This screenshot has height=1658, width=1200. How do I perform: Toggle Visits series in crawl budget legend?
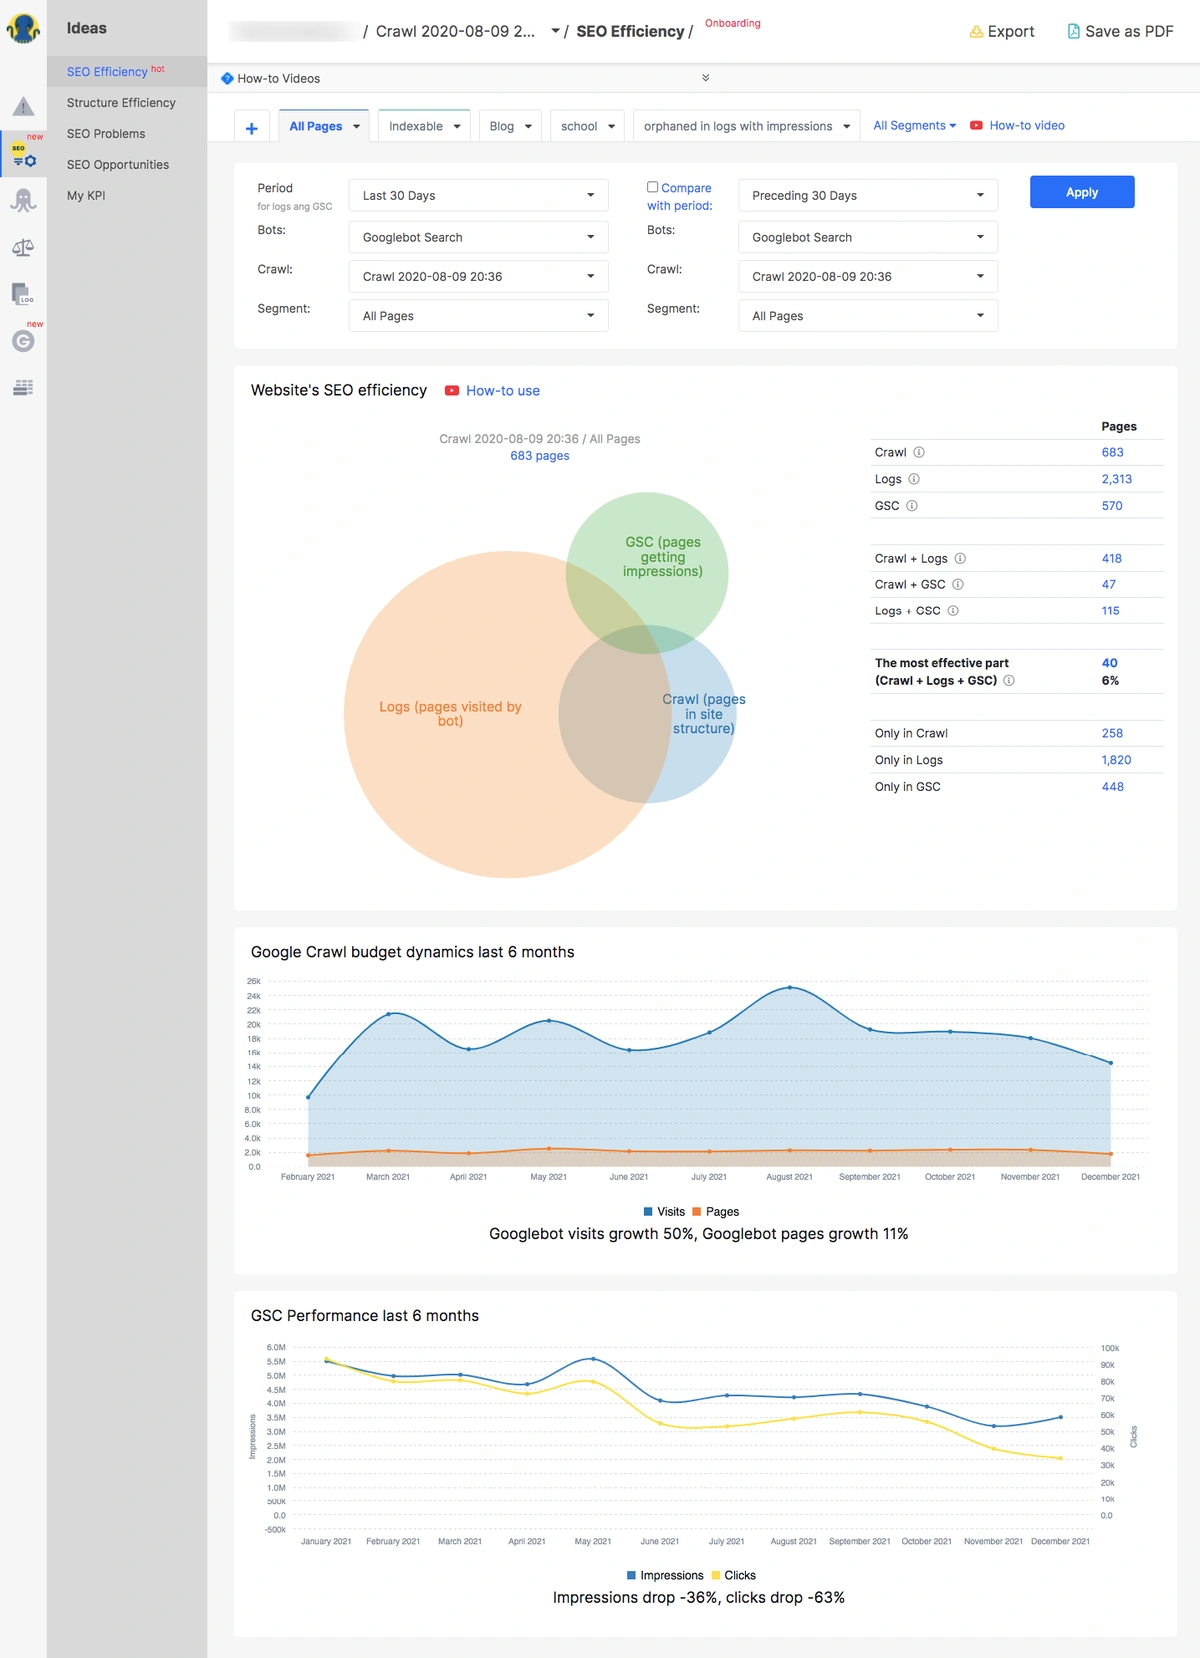click(664, 1212)
